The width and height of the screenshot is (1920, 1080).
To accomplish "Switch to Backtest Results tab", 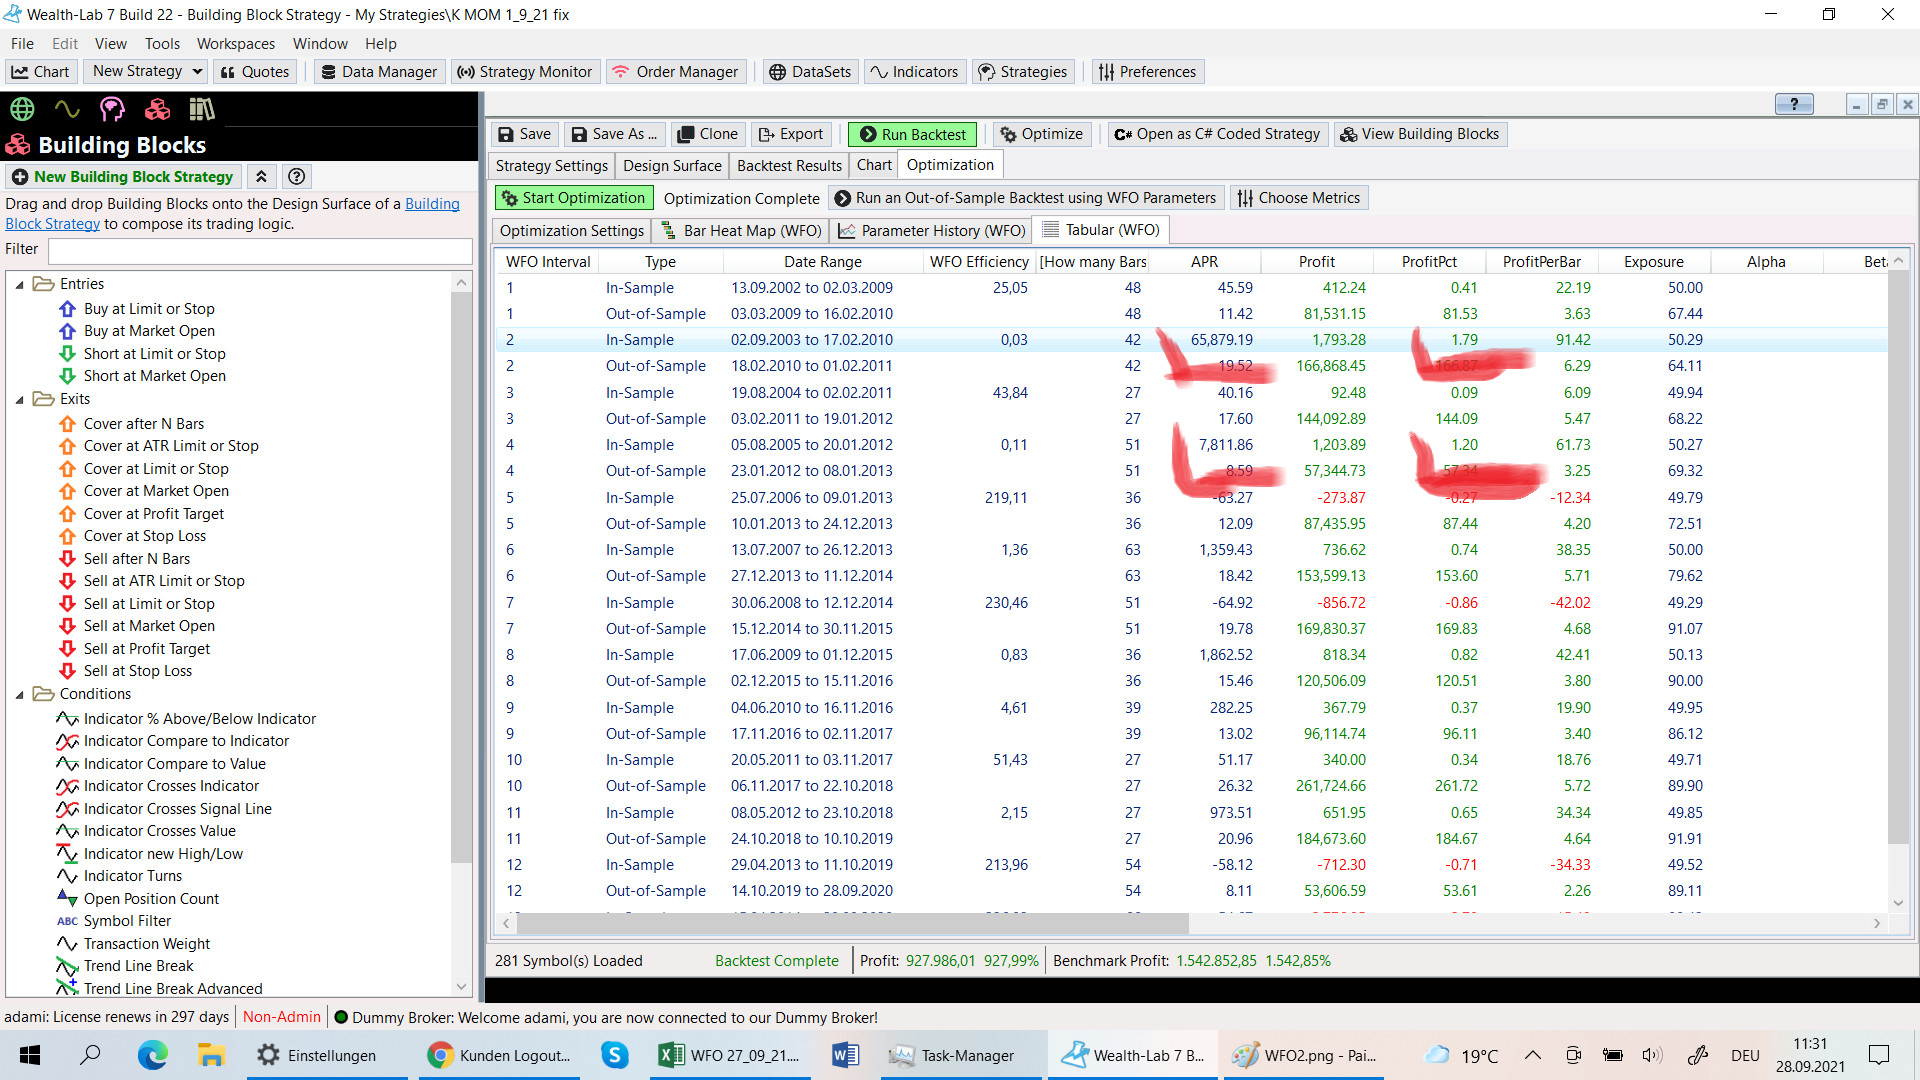I will (789, 165).
